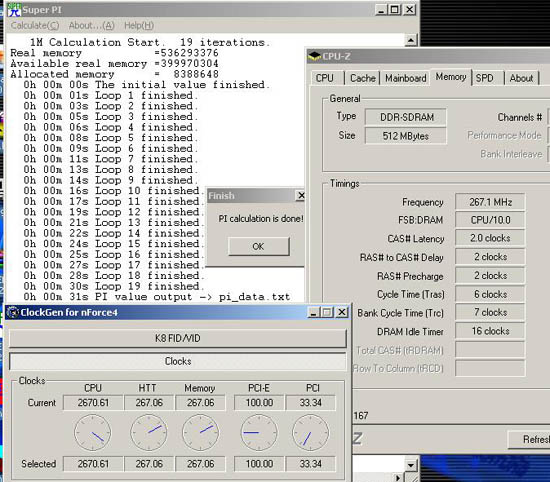Click the 7 clocks Bank Cycle Time value
Image resolution: width=550 pixels, height=482 pixels.
(x=490, y=312)
